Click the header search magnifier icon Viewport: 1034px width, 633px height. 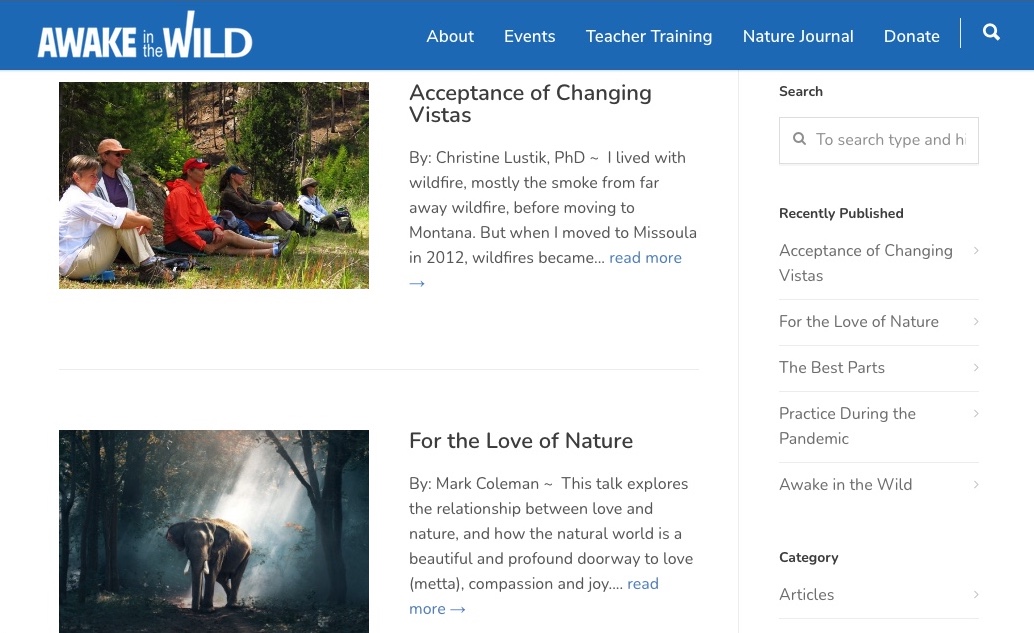pos(990,32)
